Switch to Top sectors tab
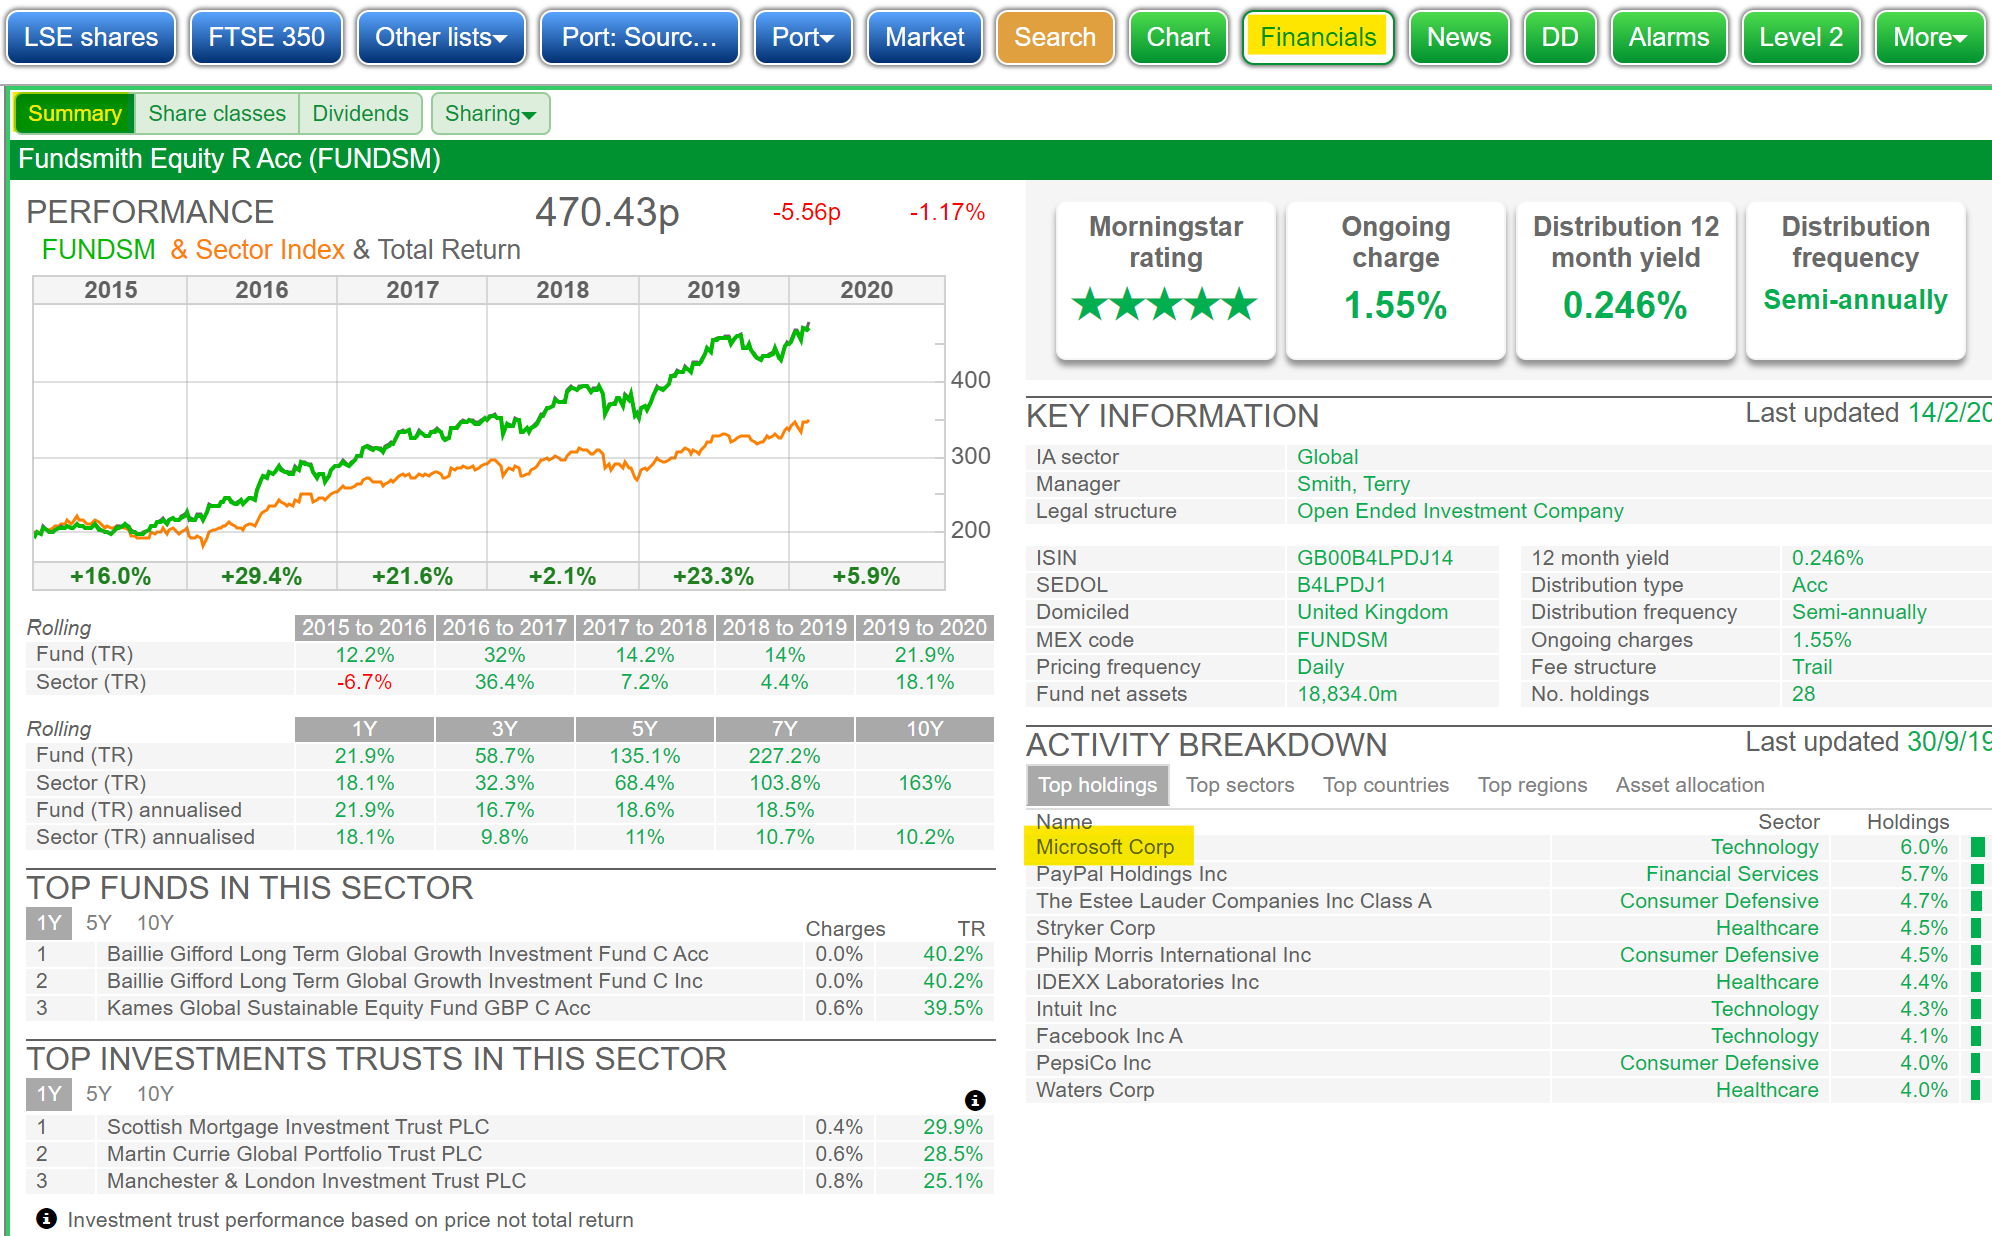1992x1236 pixels. pos(1240,785)
